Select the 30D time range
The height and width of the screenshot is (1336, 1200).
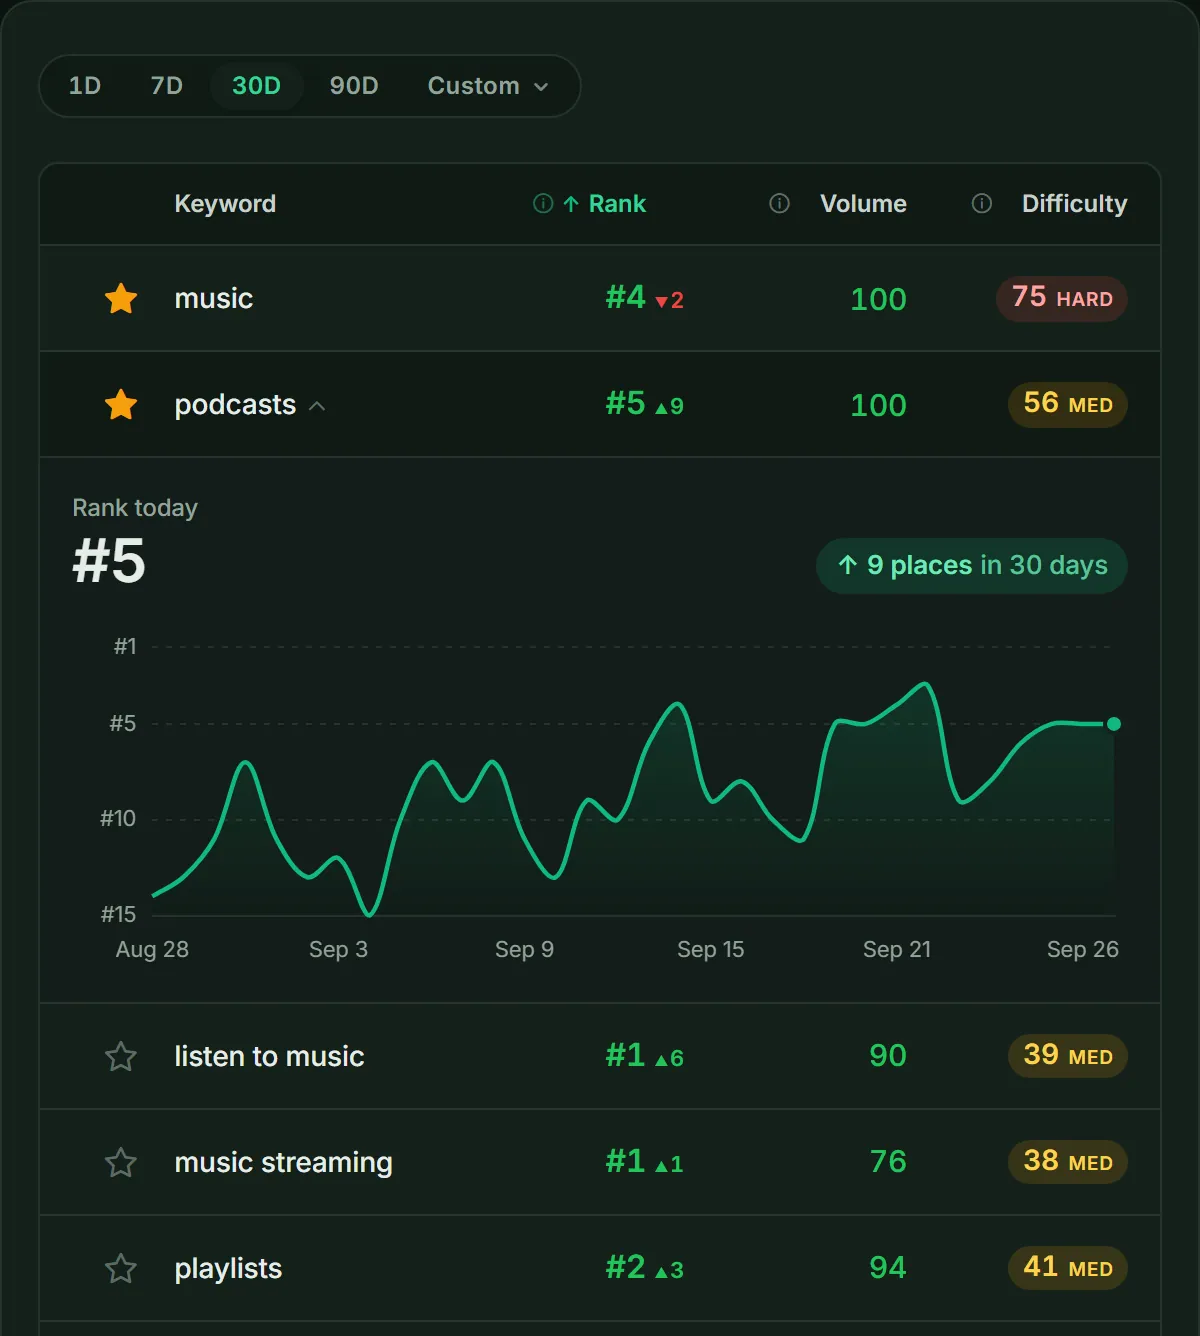point(256,86)
